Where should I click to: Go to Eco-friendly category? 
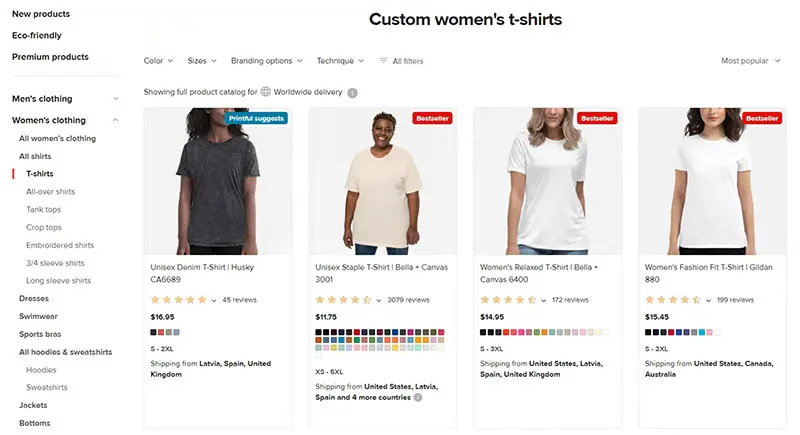coord(37,35)
